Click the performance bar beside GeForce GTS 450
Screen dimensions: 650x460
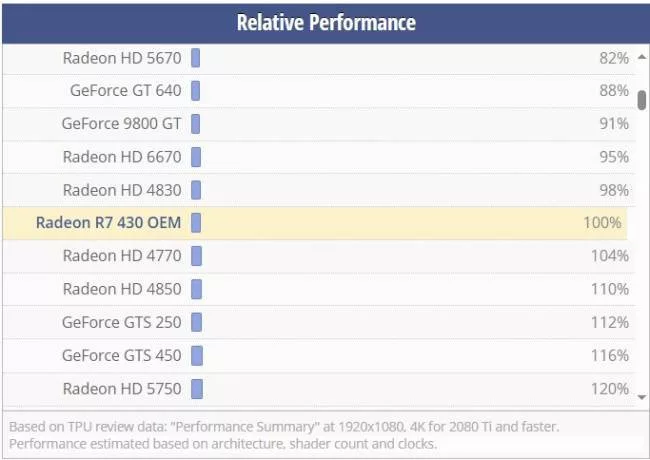tap(197, 355)
